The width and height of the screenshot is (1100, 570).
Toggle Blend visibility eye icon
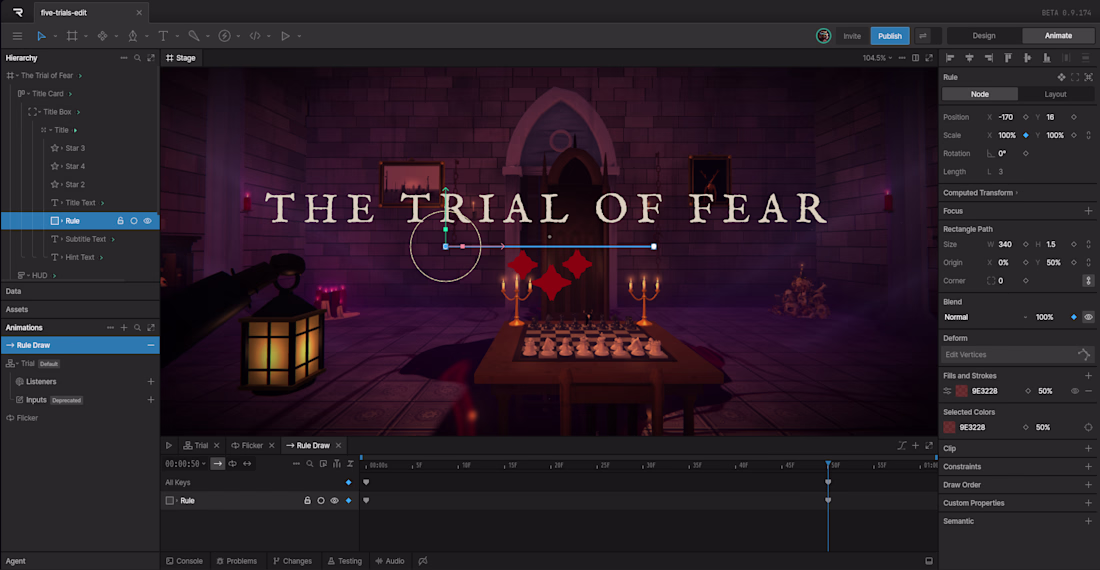click(x=1088, y=318)
